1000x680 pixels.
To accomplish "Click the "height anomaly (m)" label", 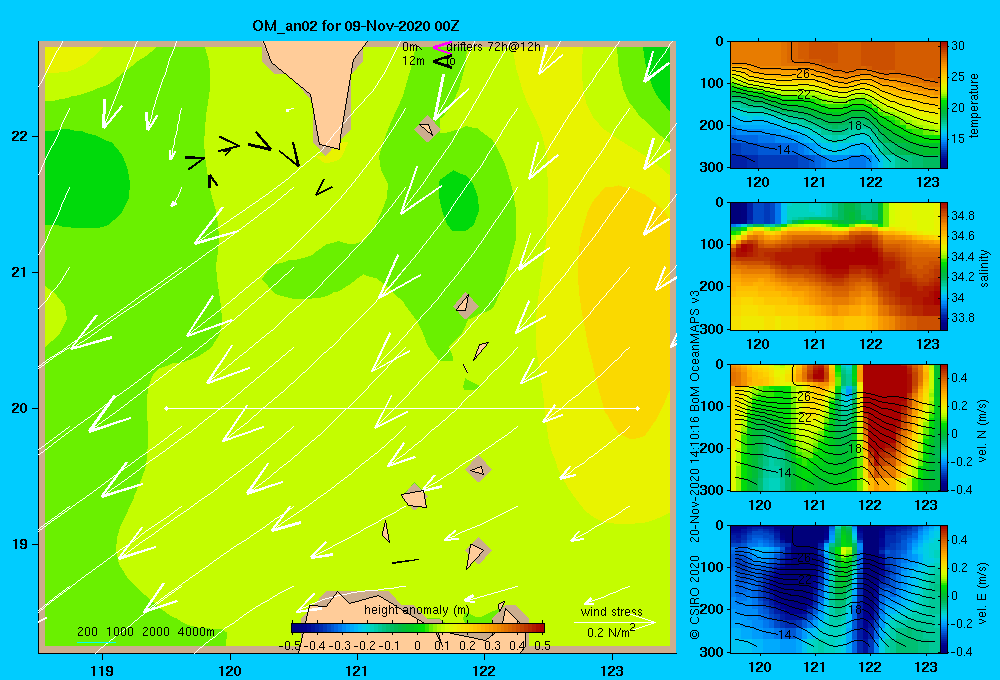I will tap(416, 610).
